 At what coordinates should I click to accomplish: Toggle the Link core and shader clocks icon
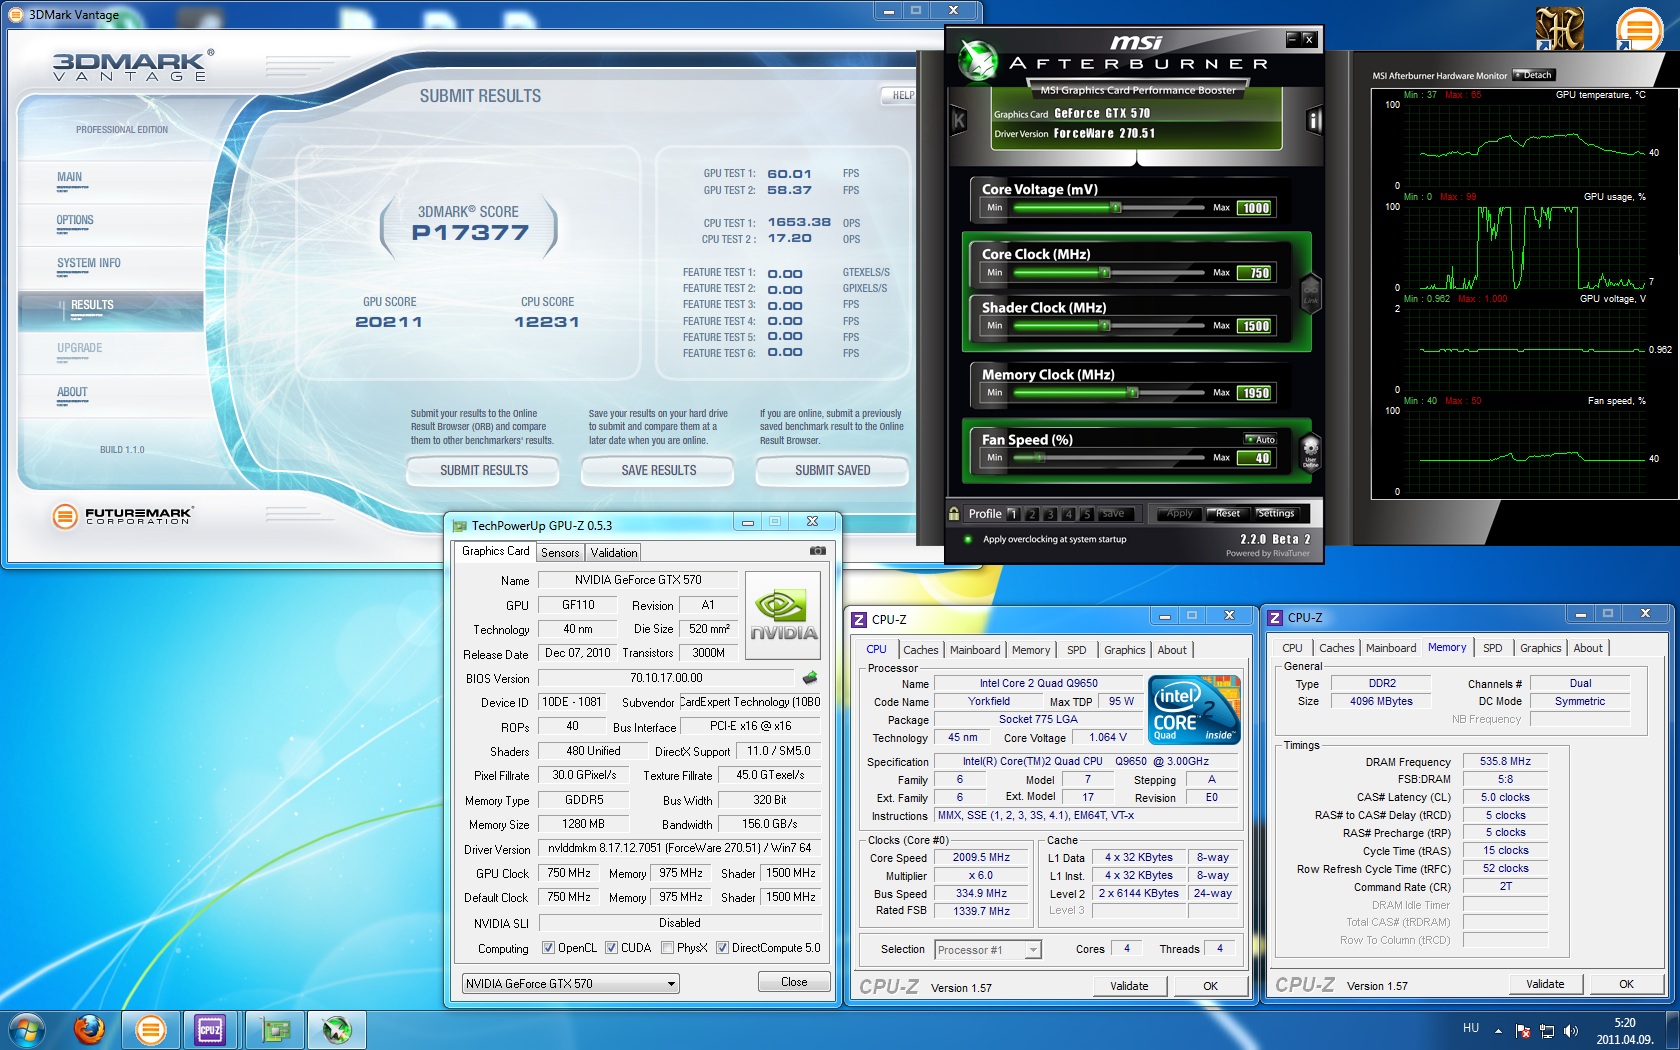1310,293
